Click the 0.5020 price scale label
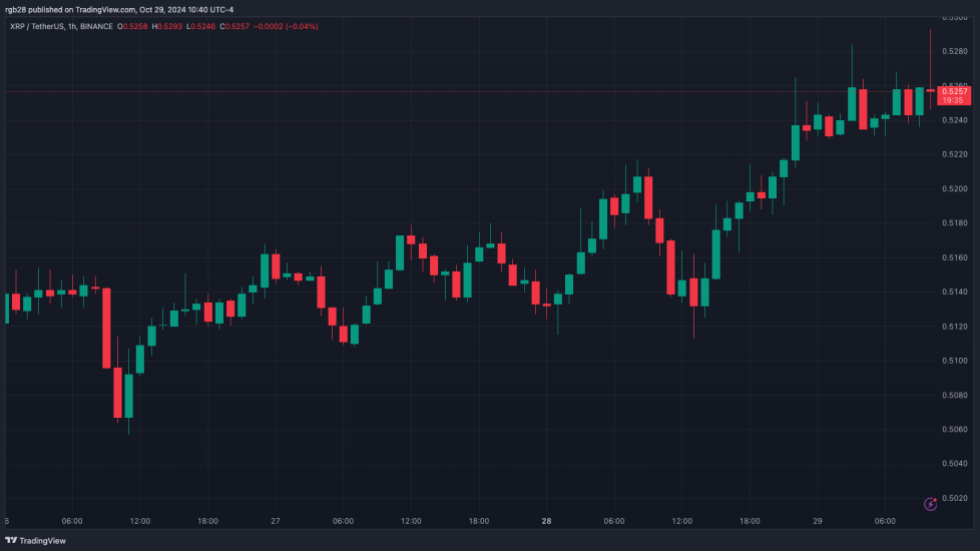980x551 pixels. 954,498
